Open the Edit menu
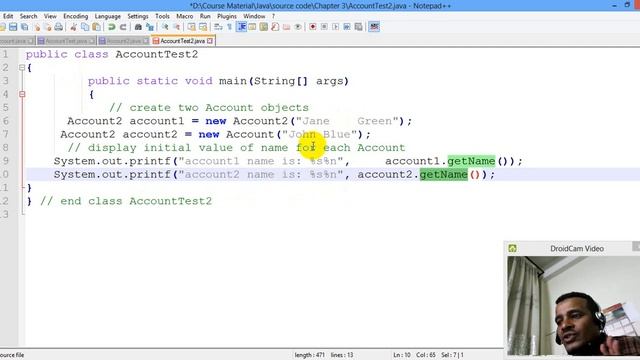The width and height of the screenshot is (640, 360). pyautogui.click(x=8, y=16)
